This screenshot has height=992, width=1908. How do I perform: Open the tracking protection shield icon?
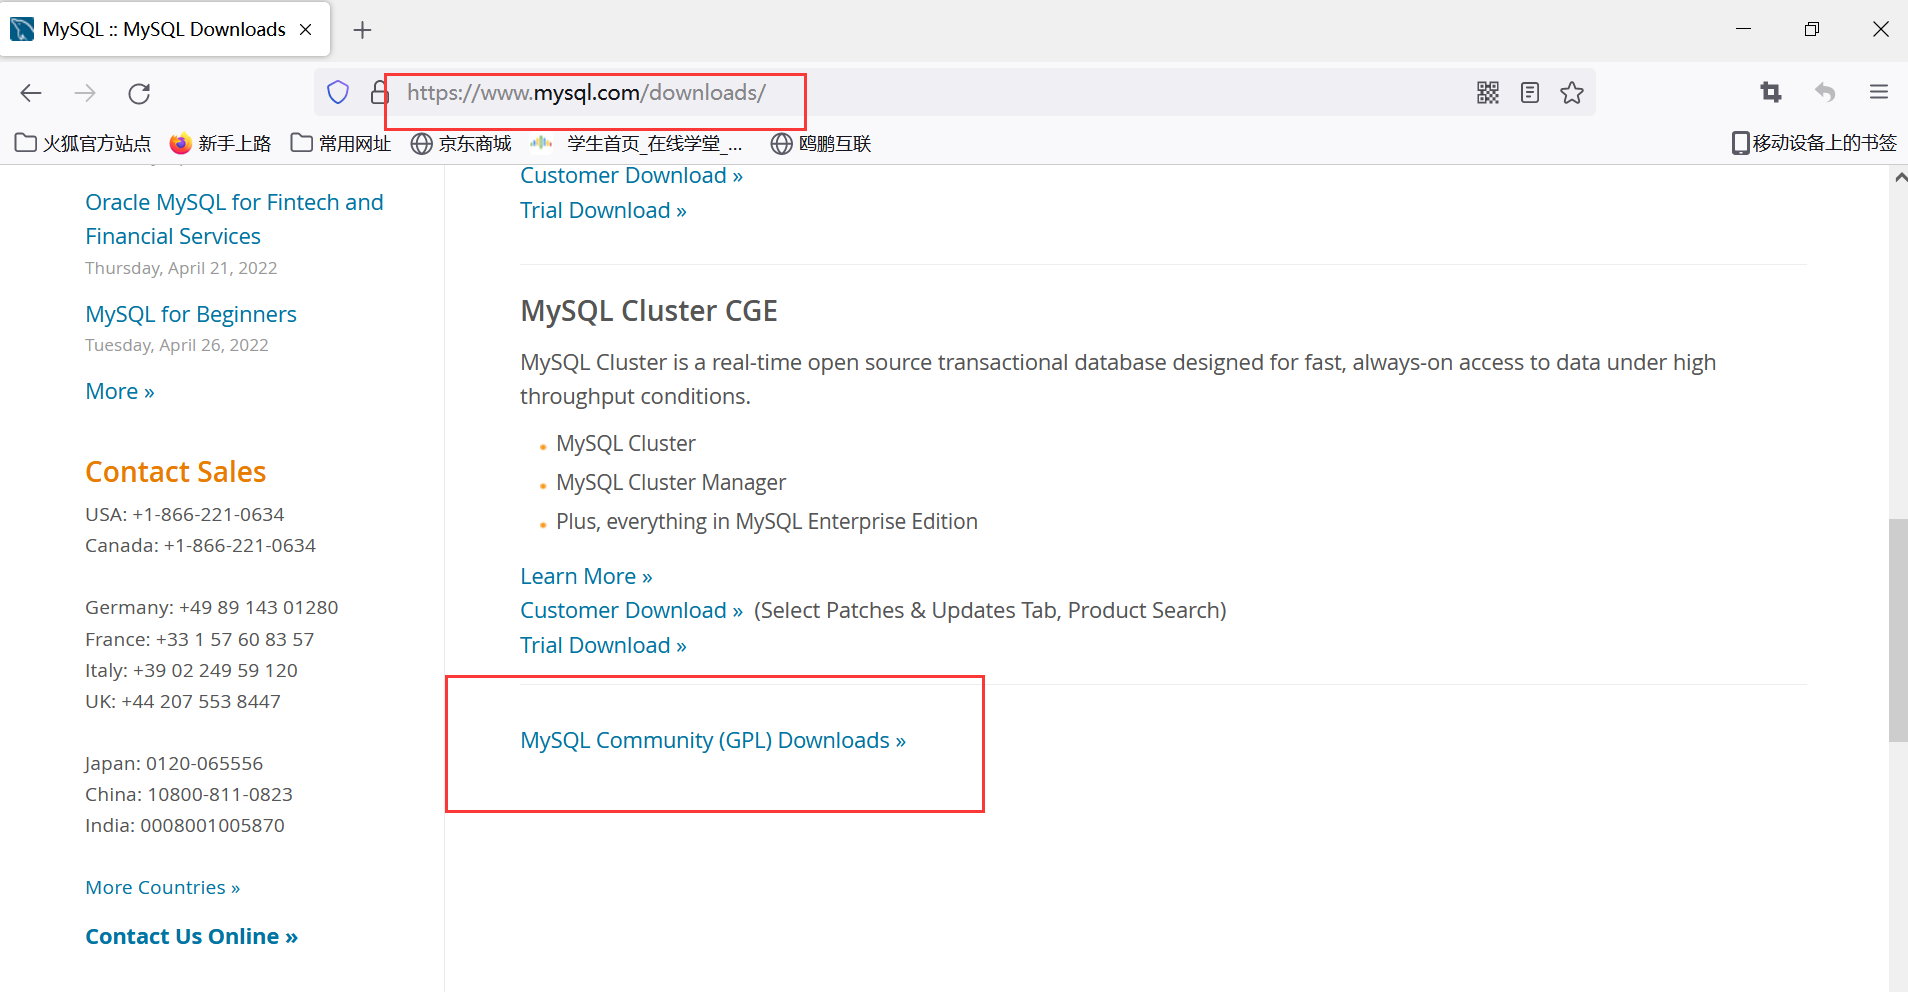click(x=338, y=92)
